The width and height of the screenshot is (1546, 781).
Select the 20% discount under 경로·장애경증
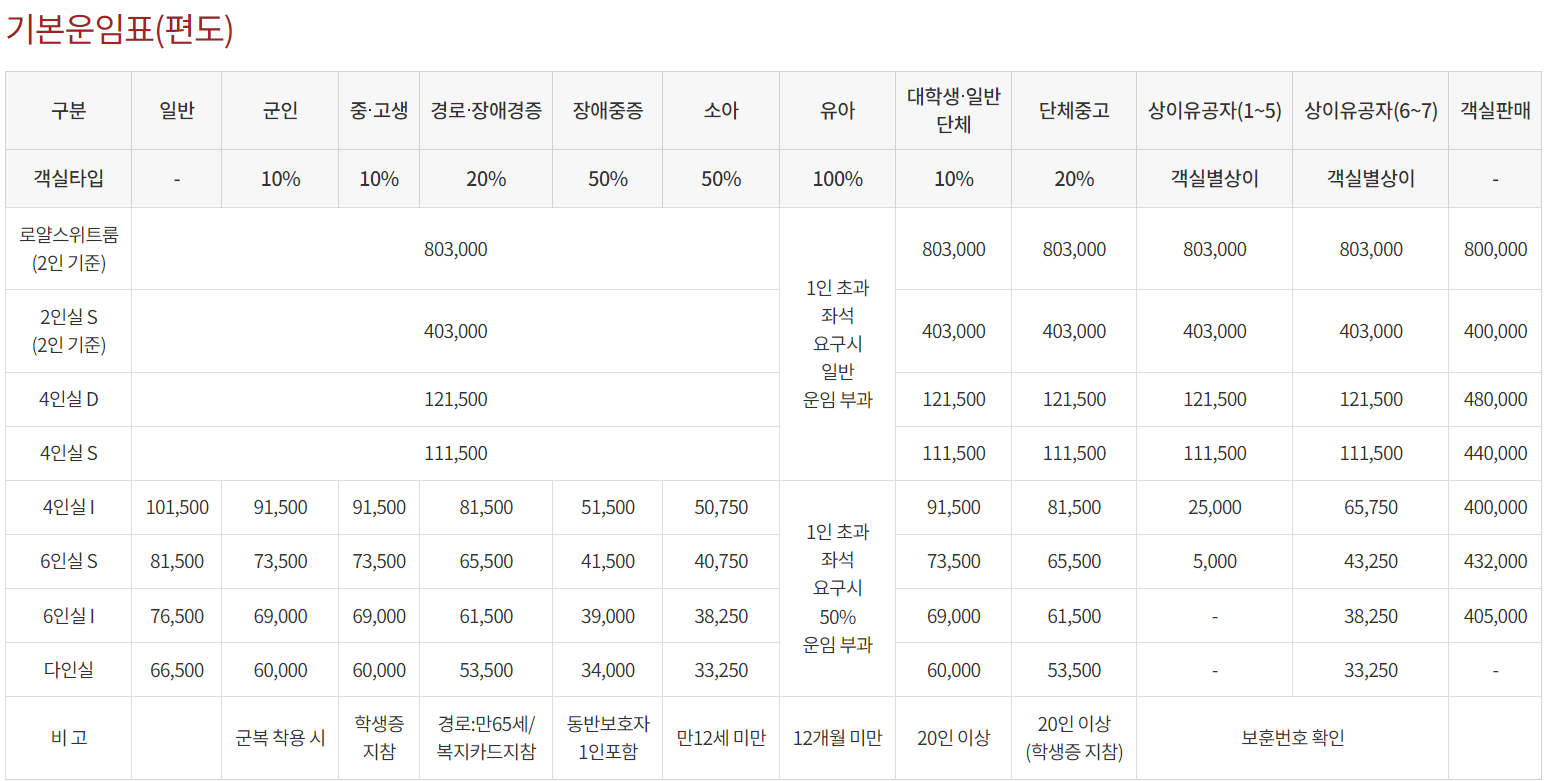click(x=486, y=179)
